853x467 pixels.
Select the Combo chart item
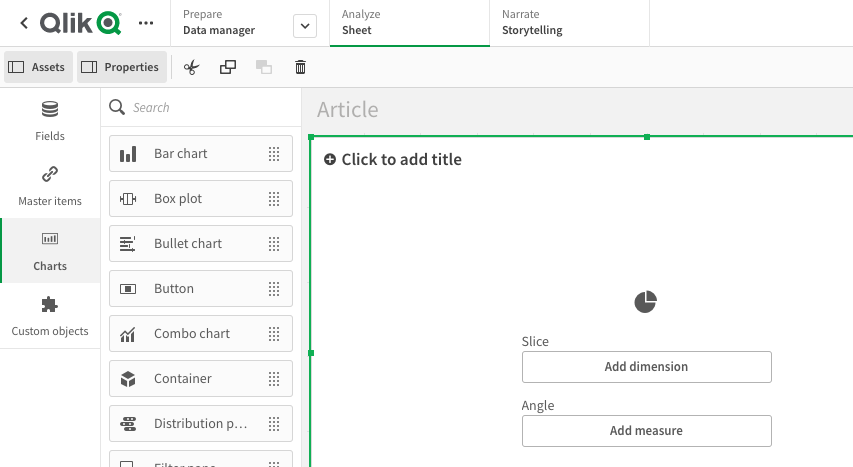(200, 334)
